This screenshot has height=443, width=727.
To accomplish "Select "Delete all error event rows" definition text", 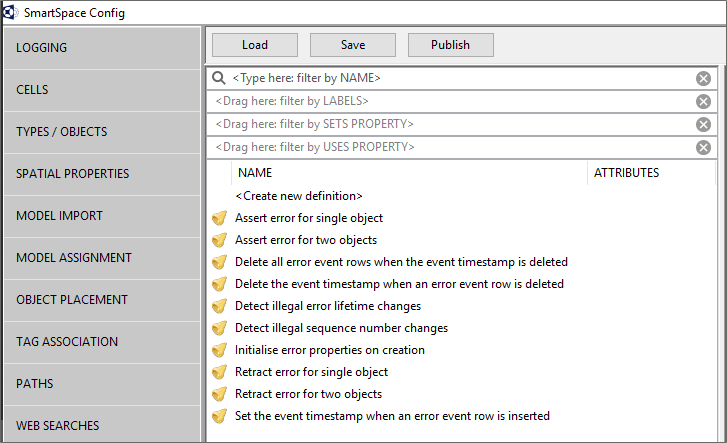I will pyautogui.click(x=401, y=262).
